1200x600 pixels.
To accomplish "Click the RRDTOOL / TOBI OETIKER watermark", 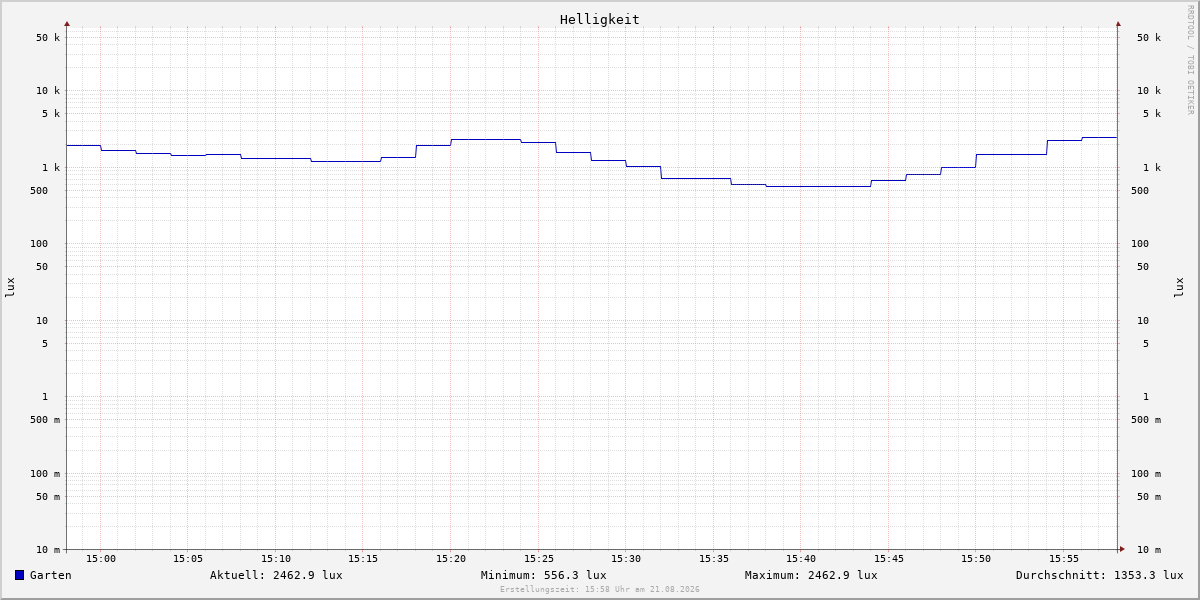I will (x=1190, y=59).
